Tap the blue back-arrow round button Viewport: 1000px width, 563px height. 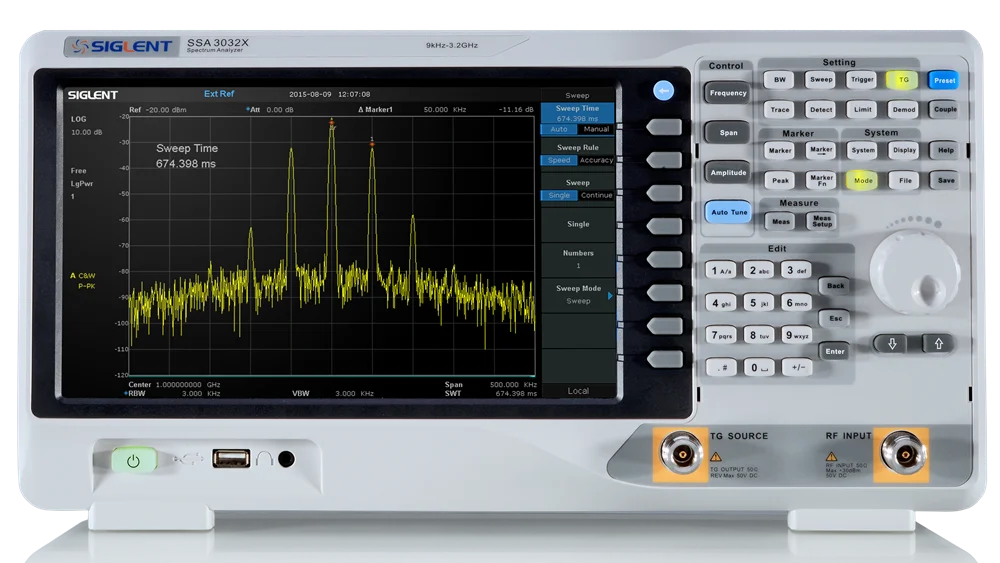[x=664, y=91]
